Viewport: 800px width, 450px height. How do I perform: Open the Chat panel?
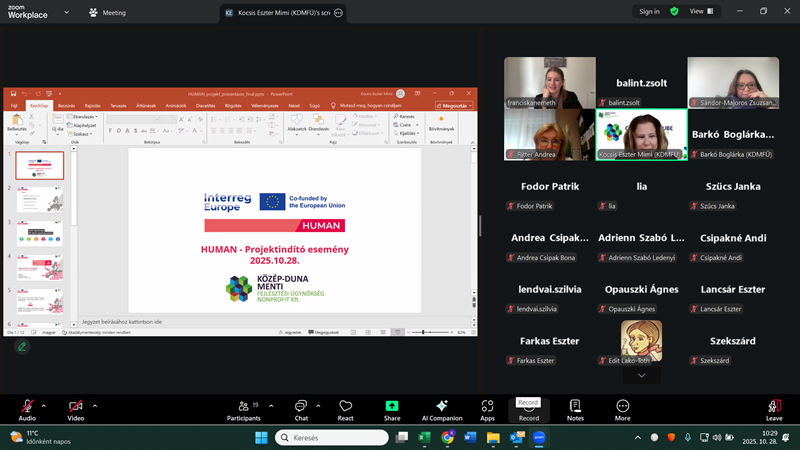(x=301, y=406)
